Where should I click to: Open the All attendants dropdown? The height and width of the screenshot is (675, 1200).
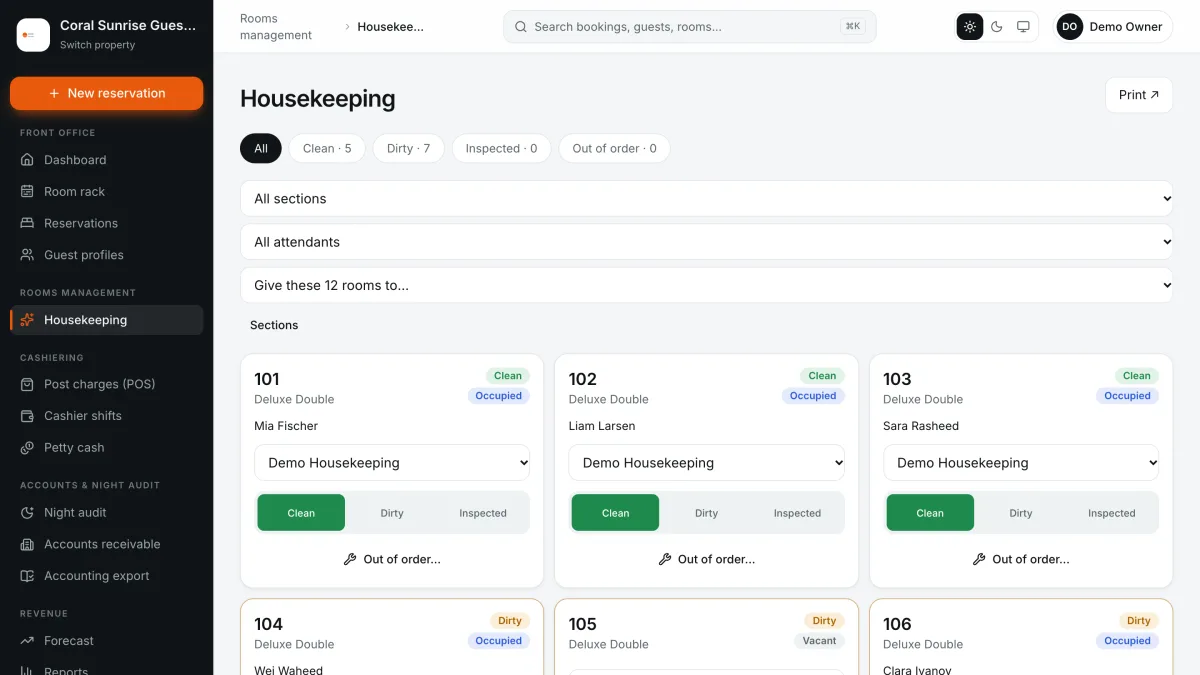pyautogui.click(x=706, y=242)
